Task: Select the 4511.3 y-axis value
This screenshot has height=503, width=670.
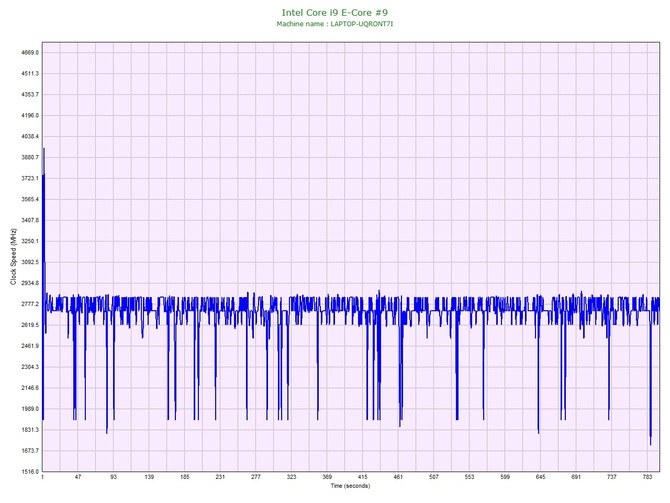Action: 30,74
